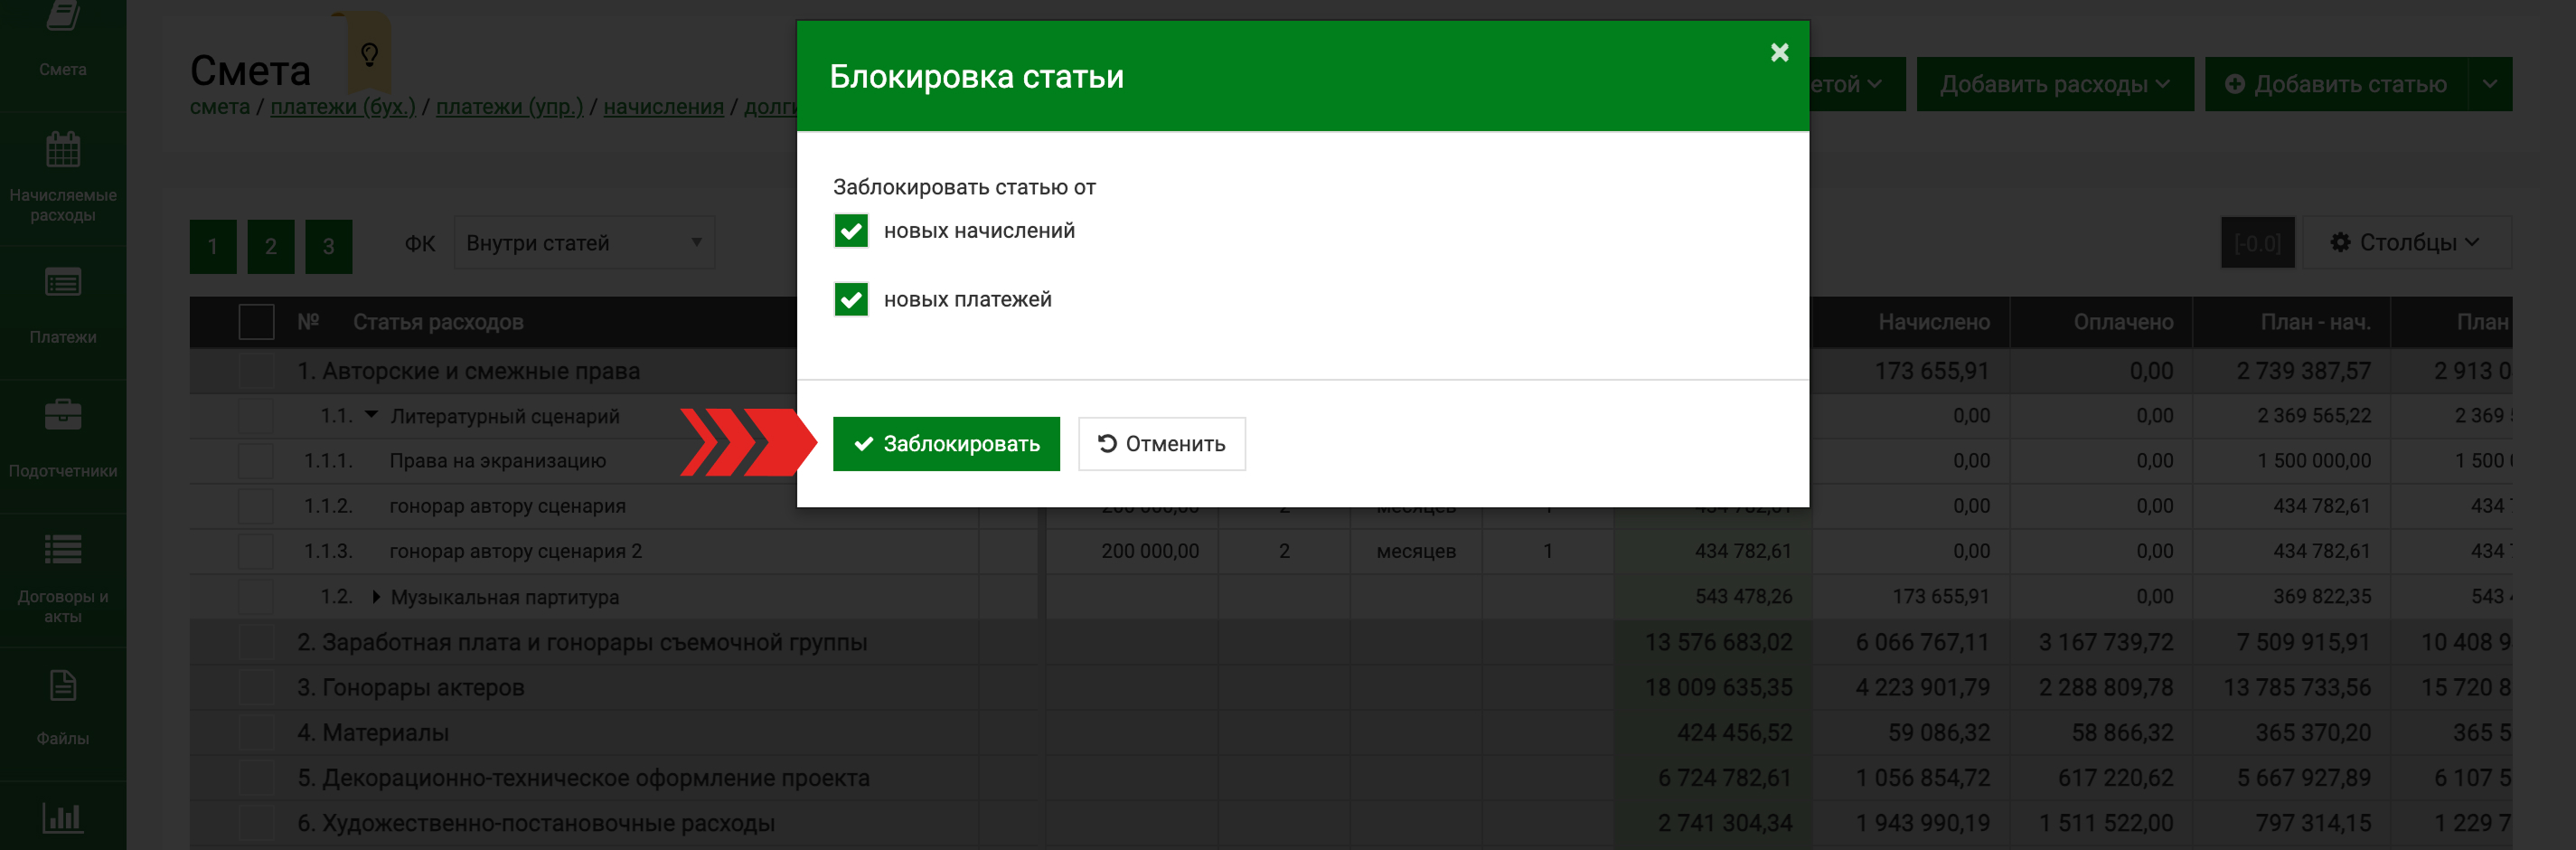The height and width of the screenshot is (850, 2576).
Task: Click the Оплачено column header
Action: (x=2123, y=322)
